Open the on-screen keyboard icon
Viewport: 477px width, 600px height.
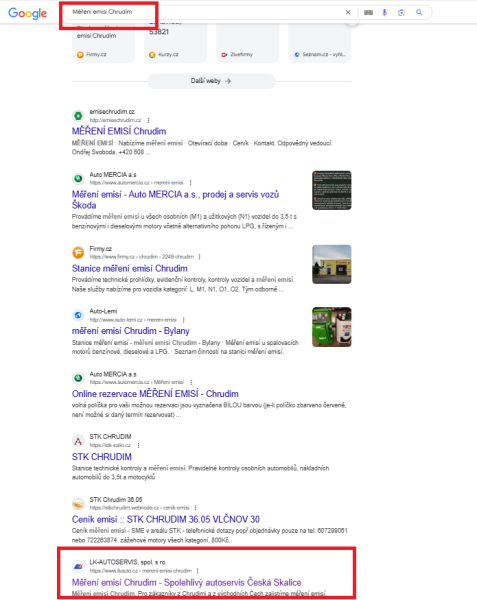click(368, 13)
